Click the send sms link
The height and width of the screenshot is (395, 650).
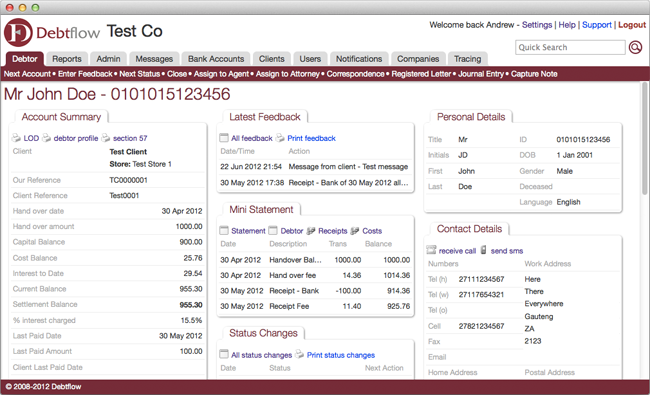point(507,251)
